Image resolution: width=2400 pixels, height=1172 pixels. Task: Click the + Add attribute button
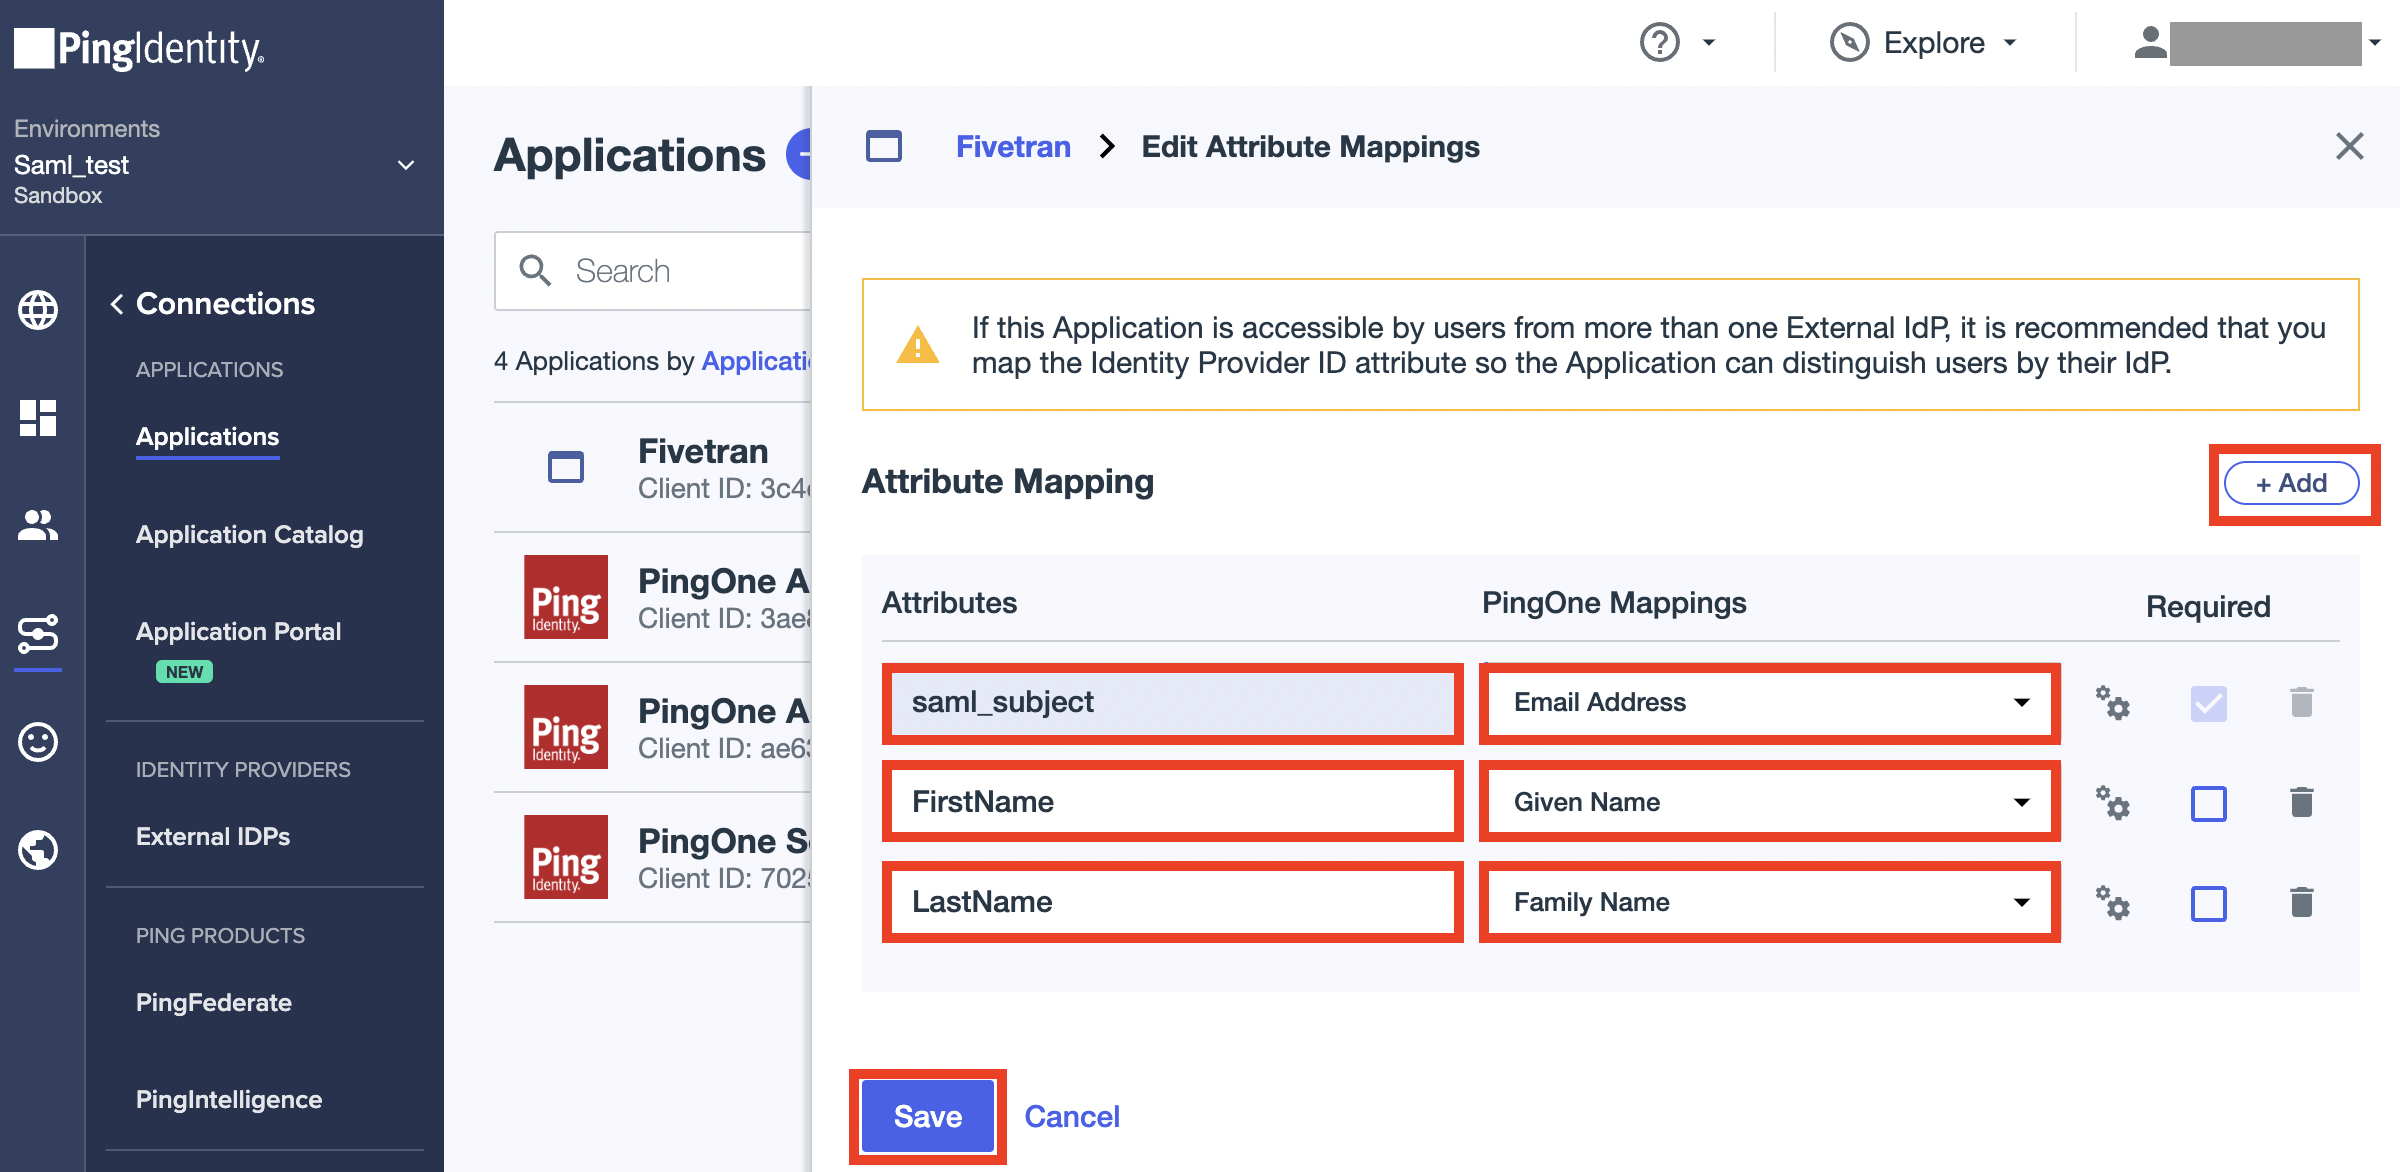(x=2291, y=483)
